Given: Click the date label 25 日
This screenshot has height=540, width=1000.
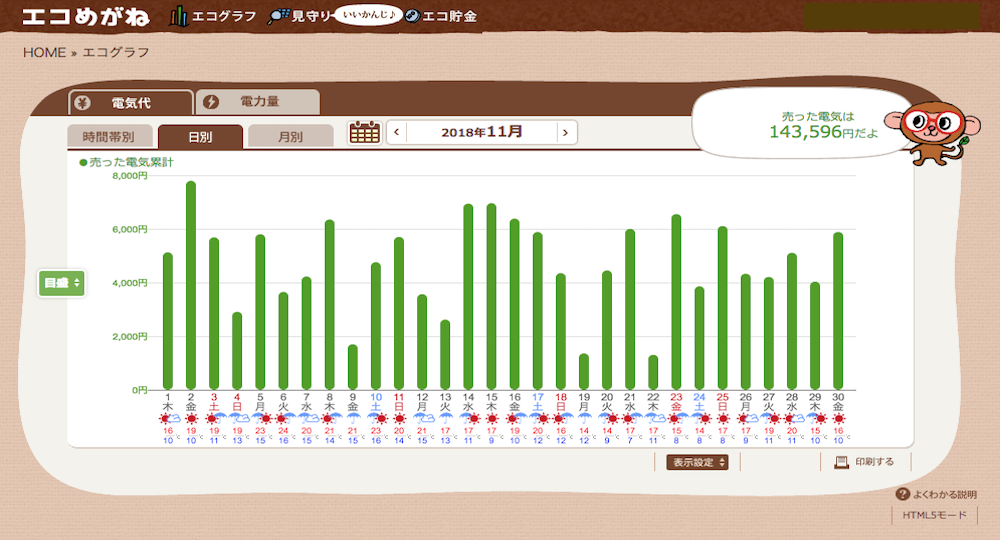Looking at the screenshot, I should [x=723, y=402].
